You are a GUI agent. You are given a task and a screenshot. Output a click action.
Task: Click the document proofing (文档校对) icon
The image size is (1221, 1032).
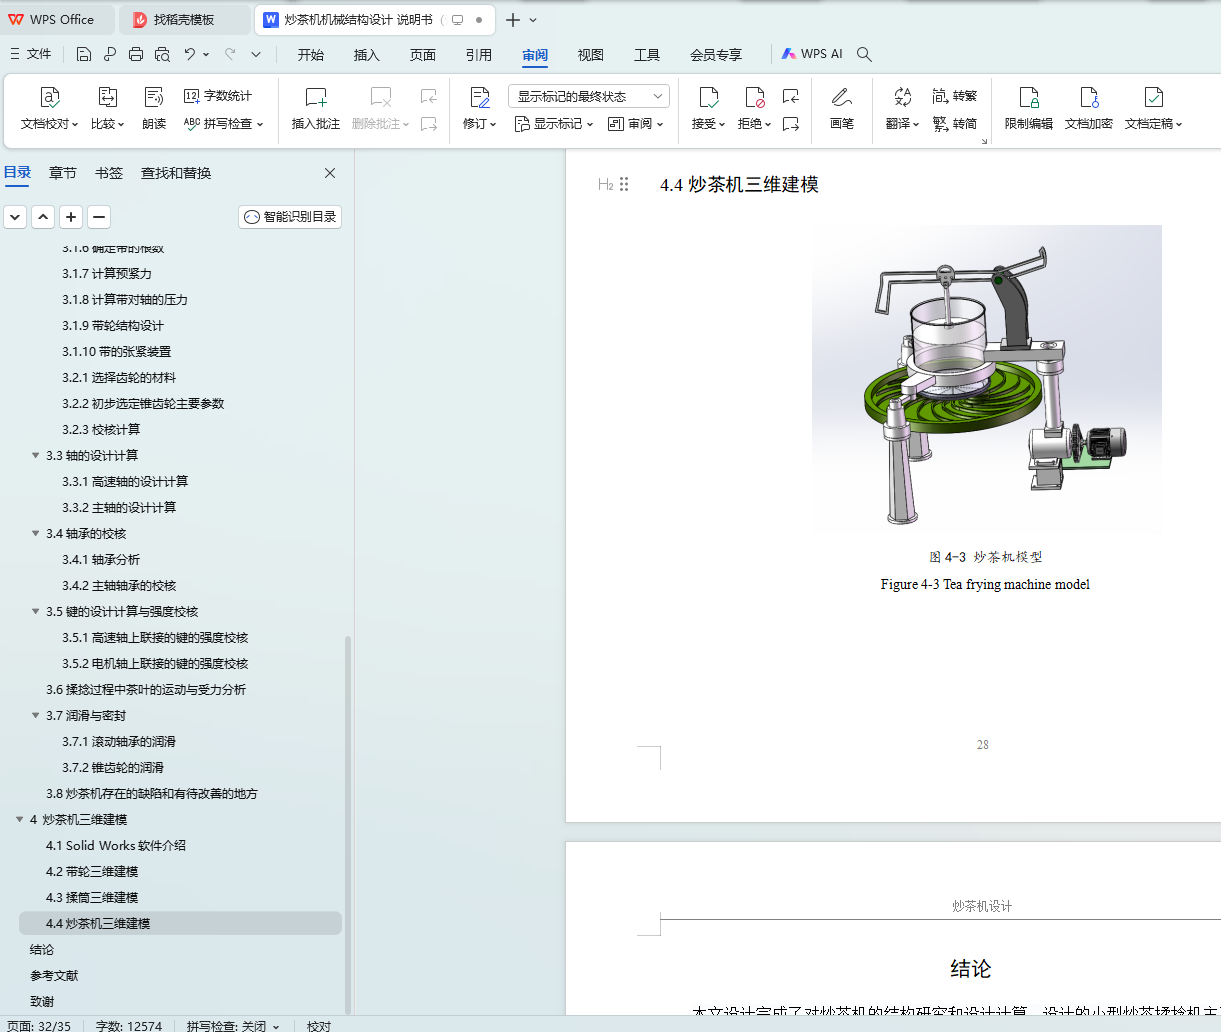click(50, 97)
